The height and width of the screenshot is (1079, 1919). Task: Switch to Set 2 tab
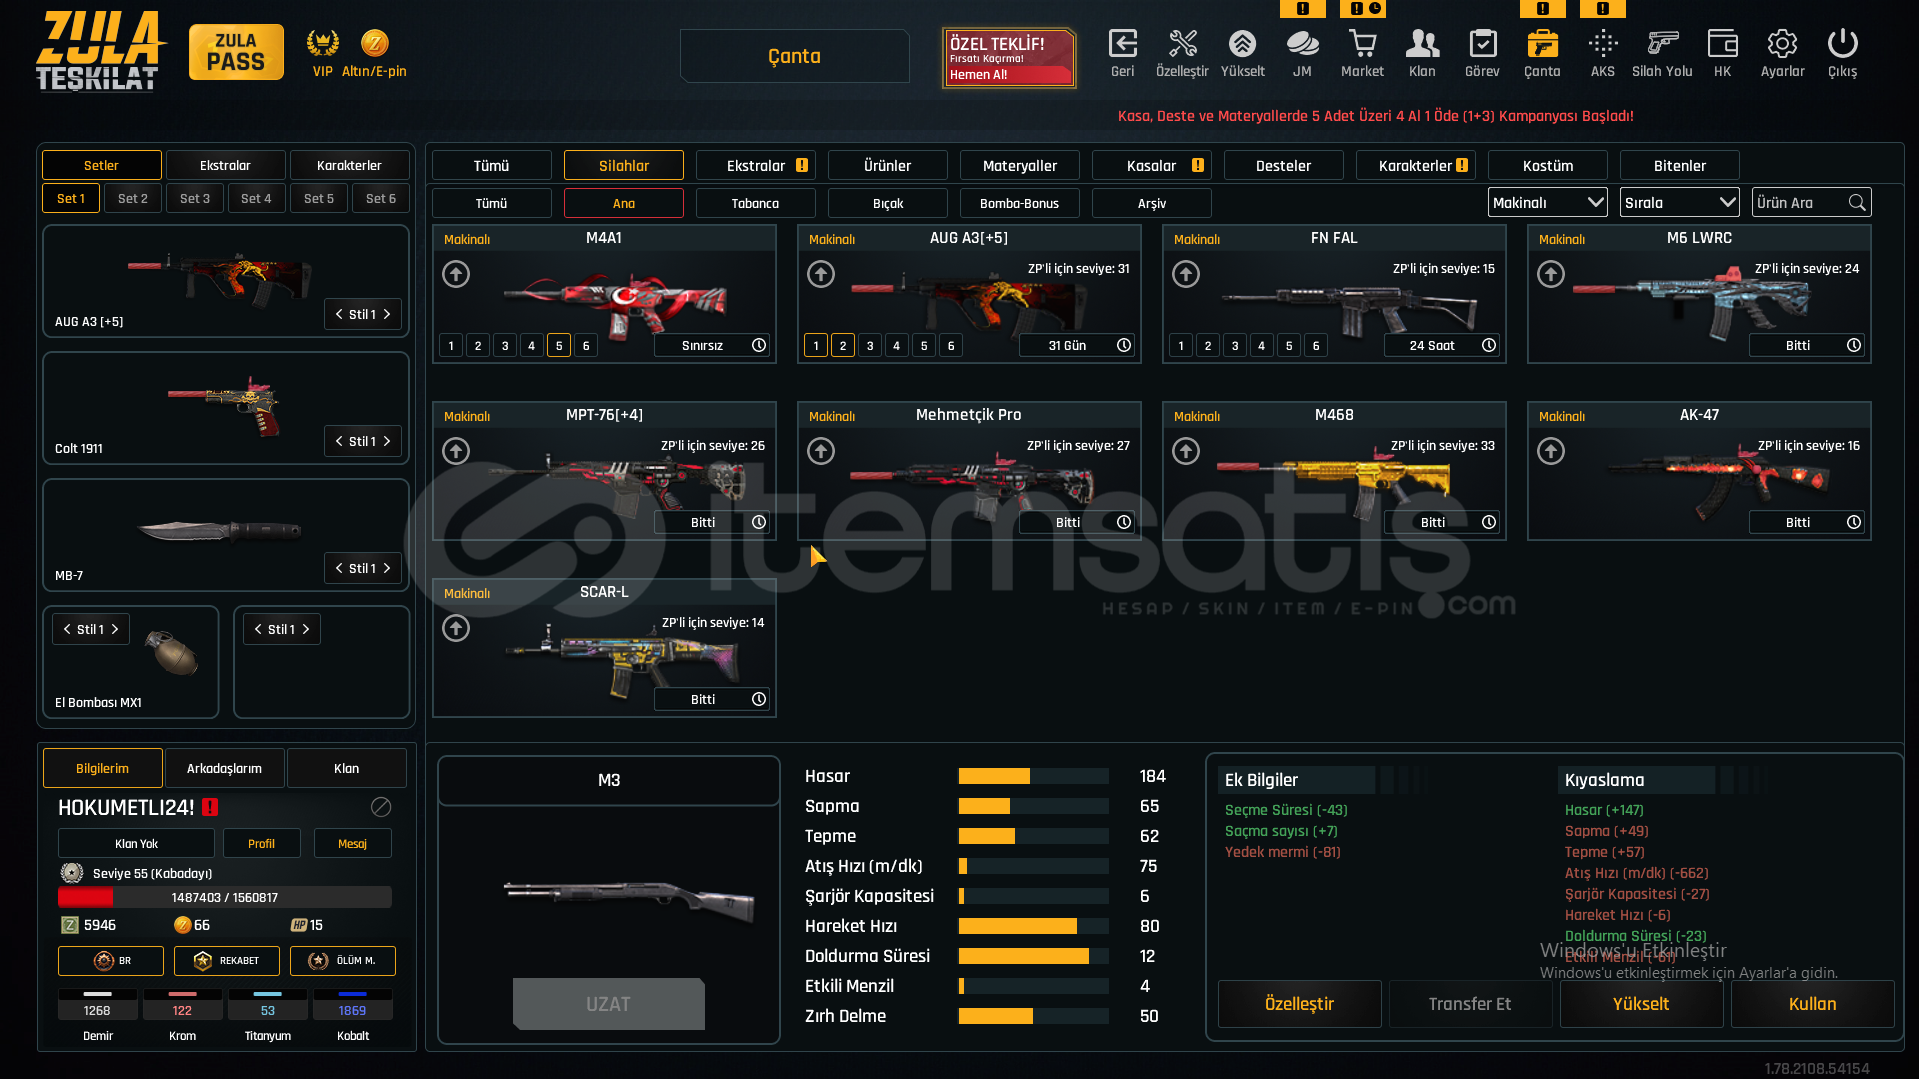(133, 198)
